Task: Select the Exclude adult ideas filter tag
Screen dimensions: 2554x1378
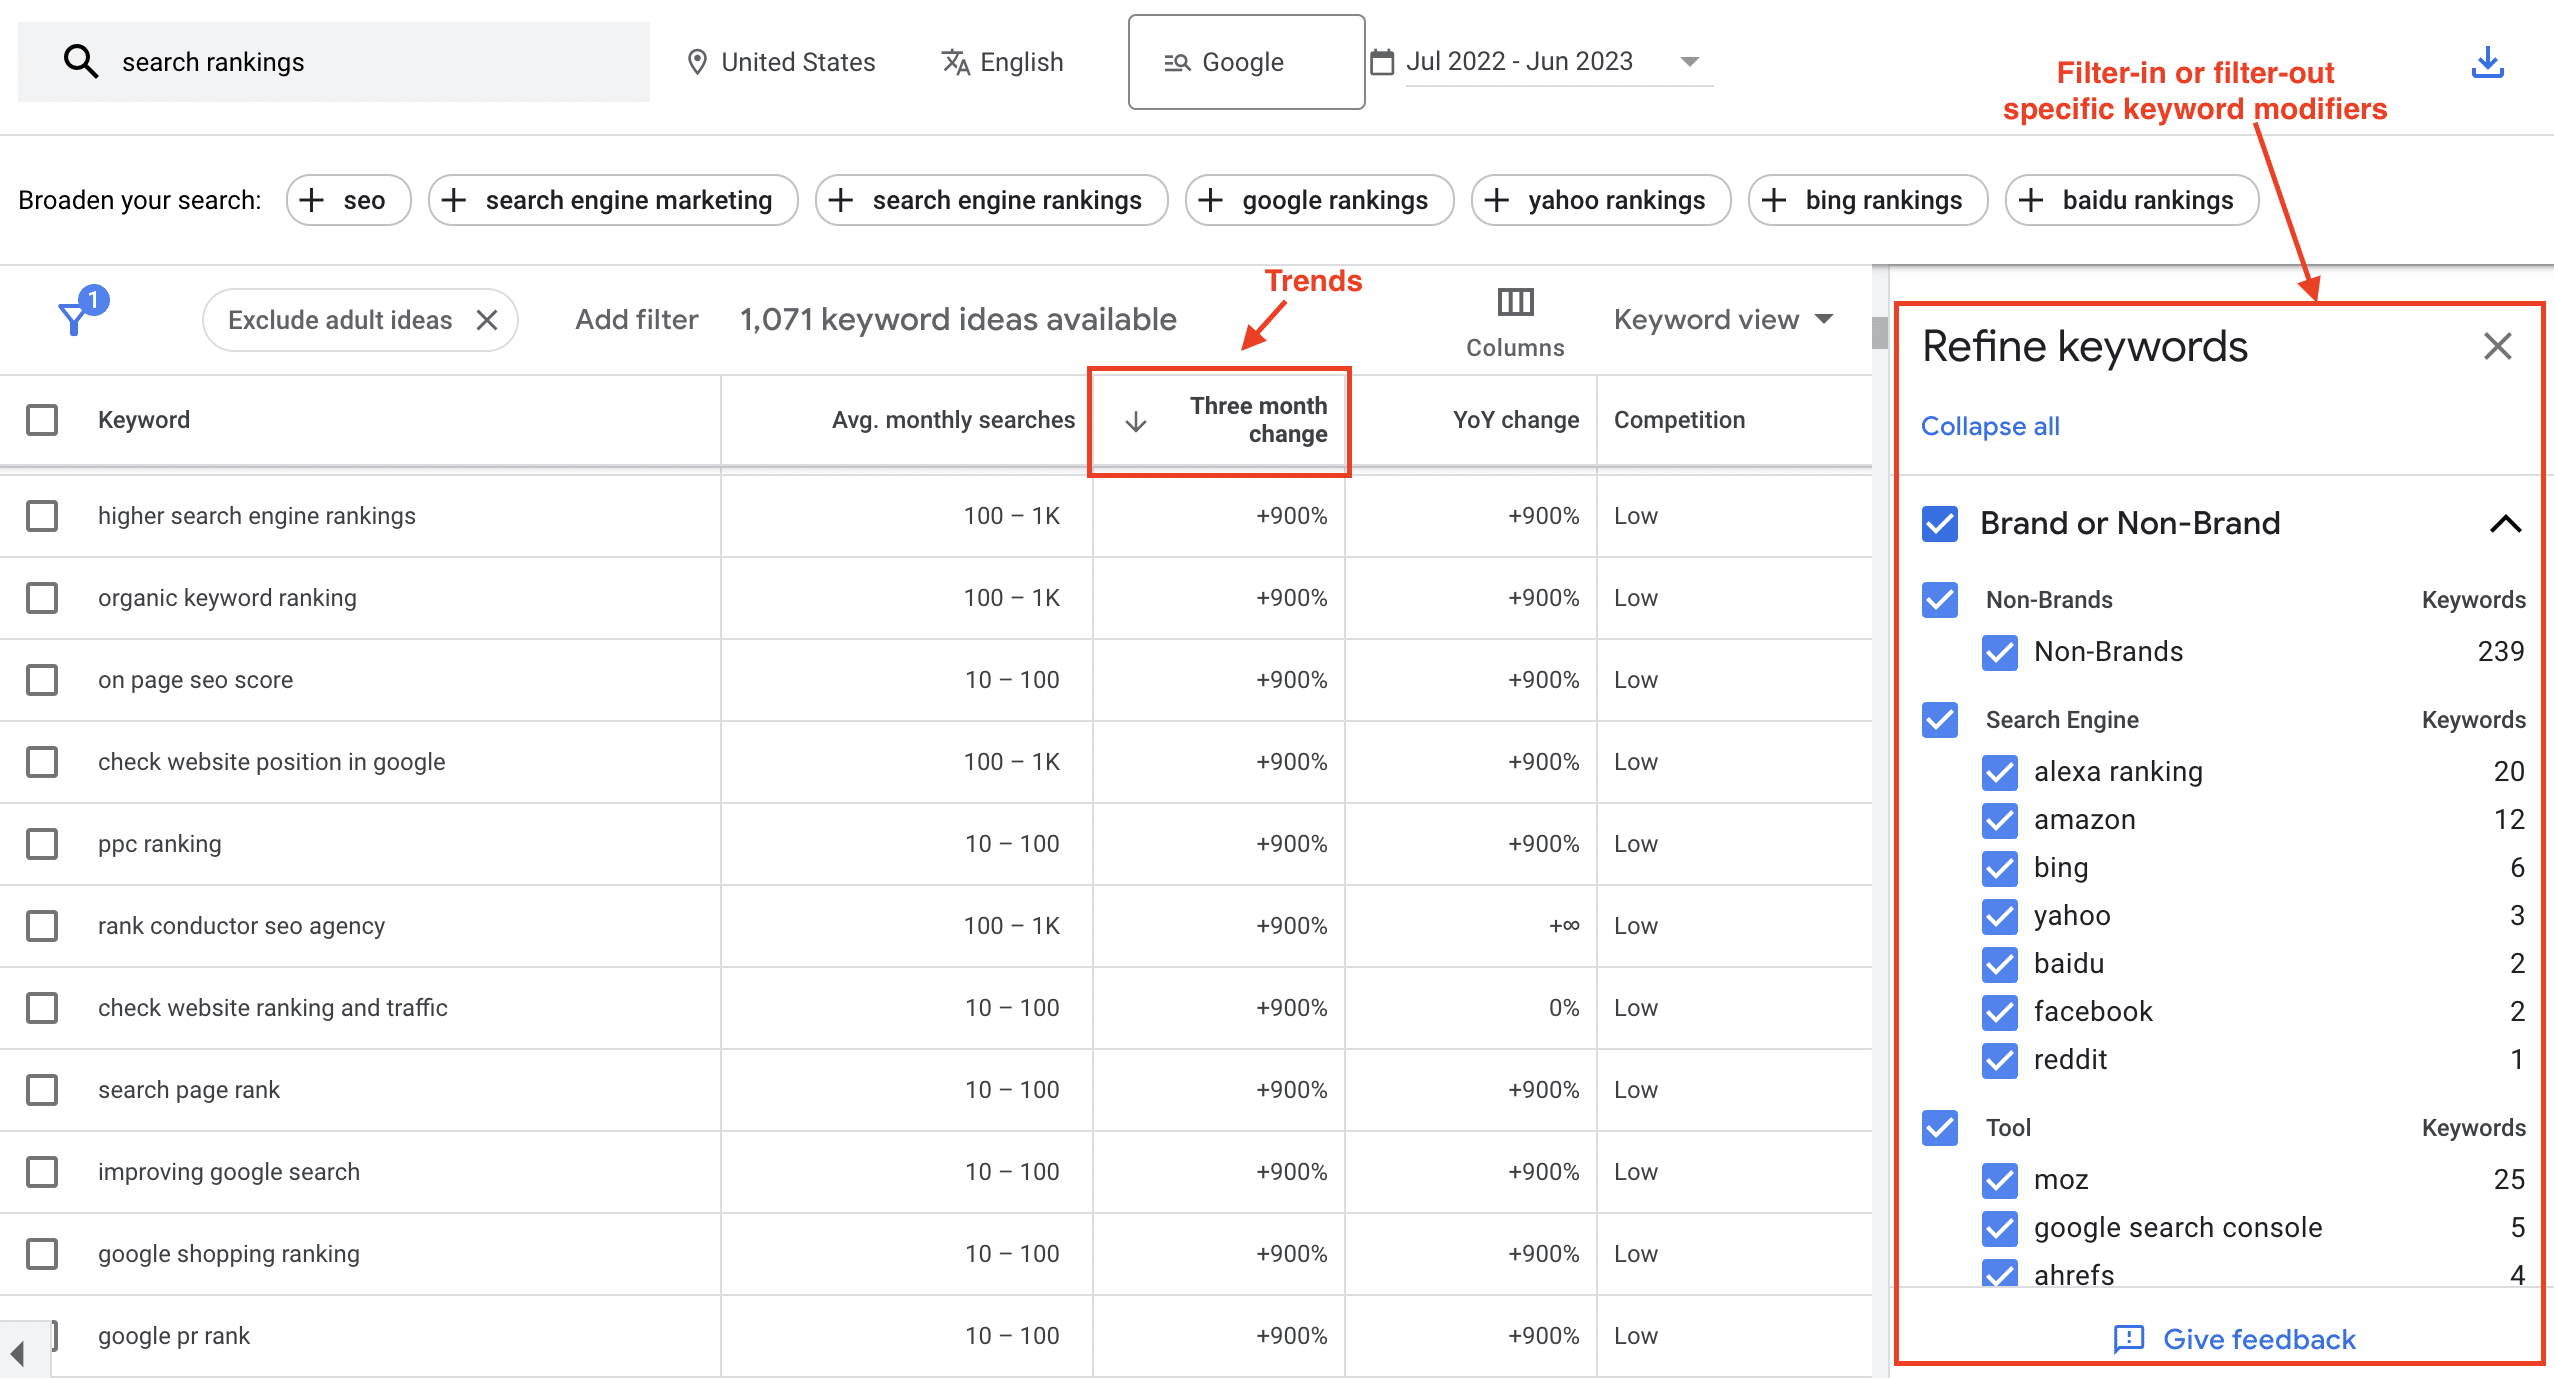Action: point(358,317)
